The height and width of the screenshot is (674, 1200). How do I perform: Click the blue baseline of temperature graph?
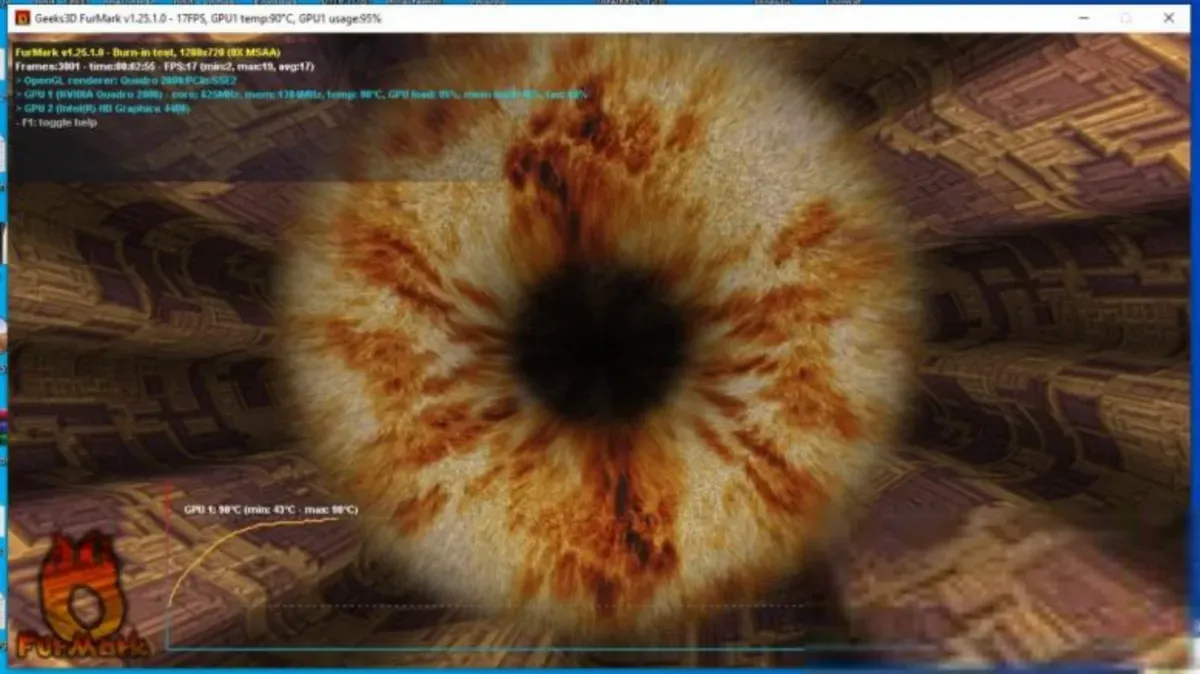point(480,648)
